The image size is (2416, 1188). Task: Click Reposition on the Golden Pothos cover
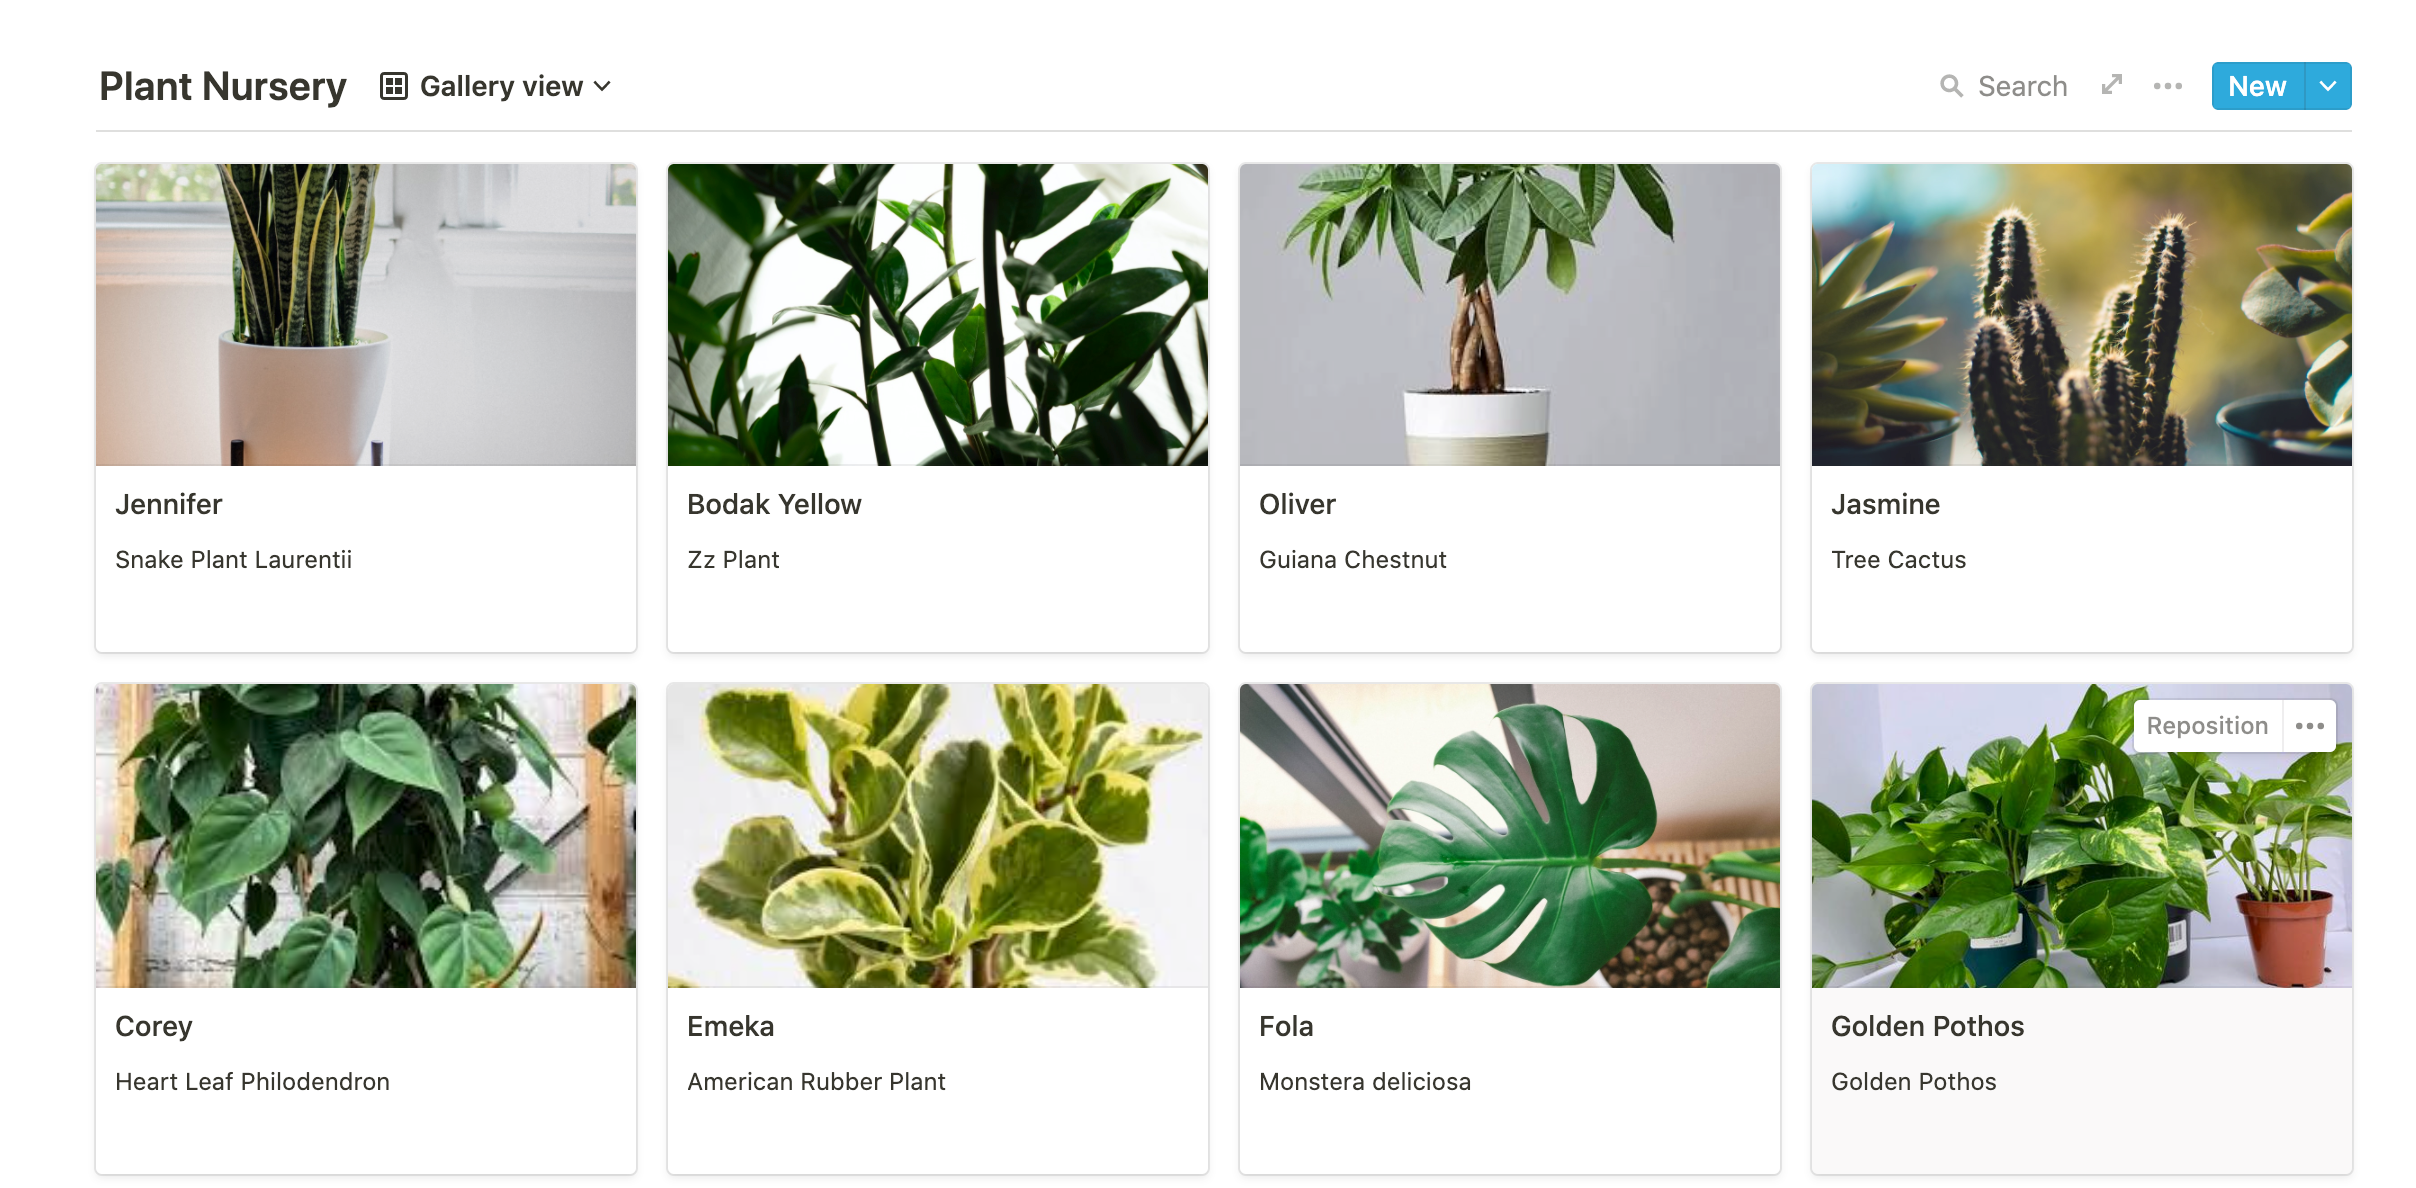[x=2207, y=726]
